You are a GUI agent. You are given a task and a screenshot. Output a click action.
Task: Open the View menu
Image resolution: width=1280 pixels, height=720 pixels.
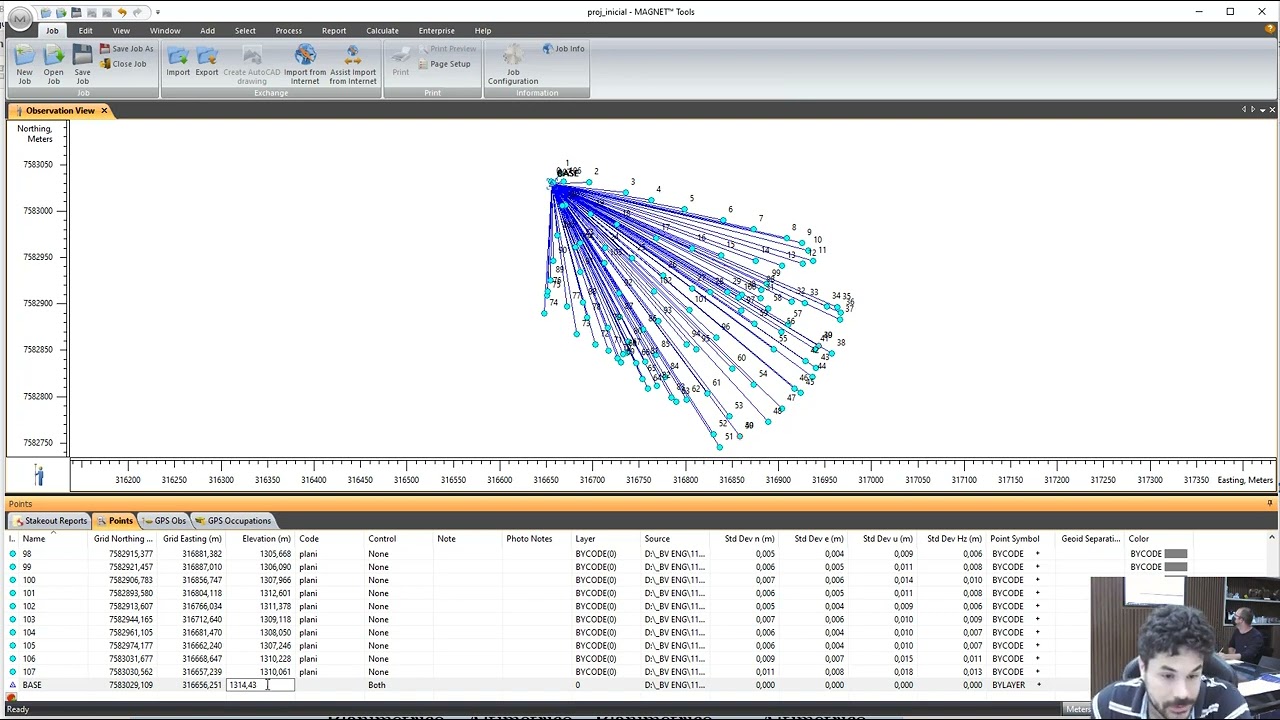point(121,30)
